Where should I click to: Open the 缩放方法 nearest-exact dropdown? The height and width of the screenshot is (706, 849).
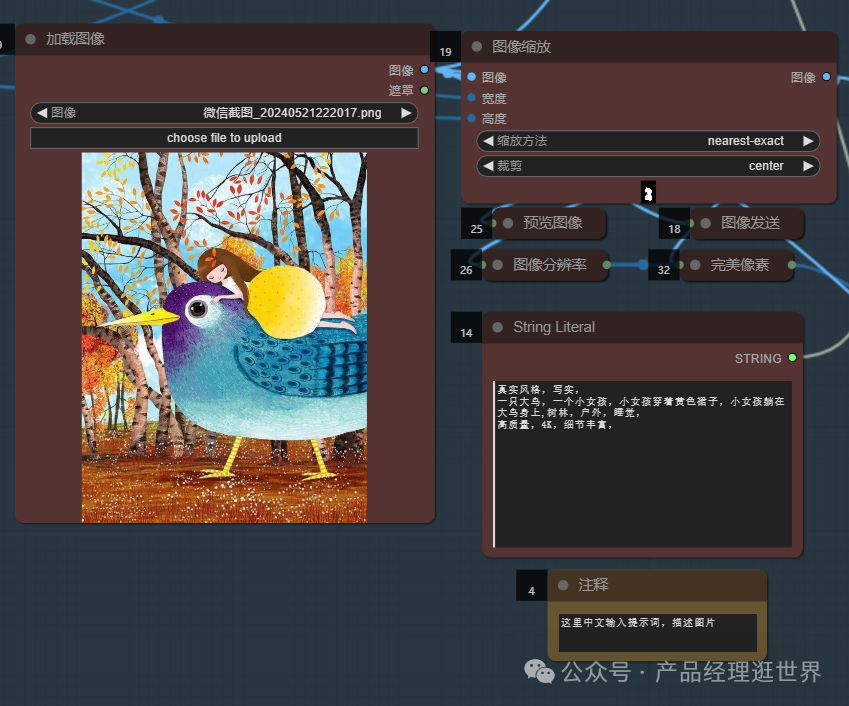648,141
